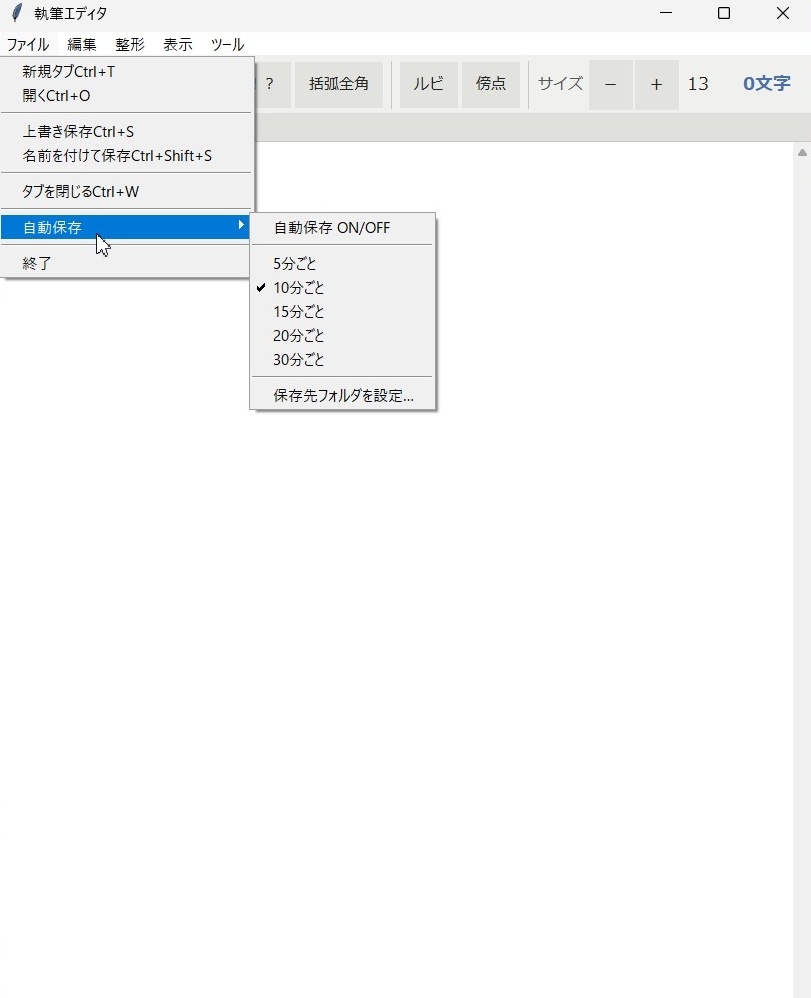This screenshot has height=998, width=811.
Task: Click the 括弧全角 toolbar button
Action: tap(338, 84)
